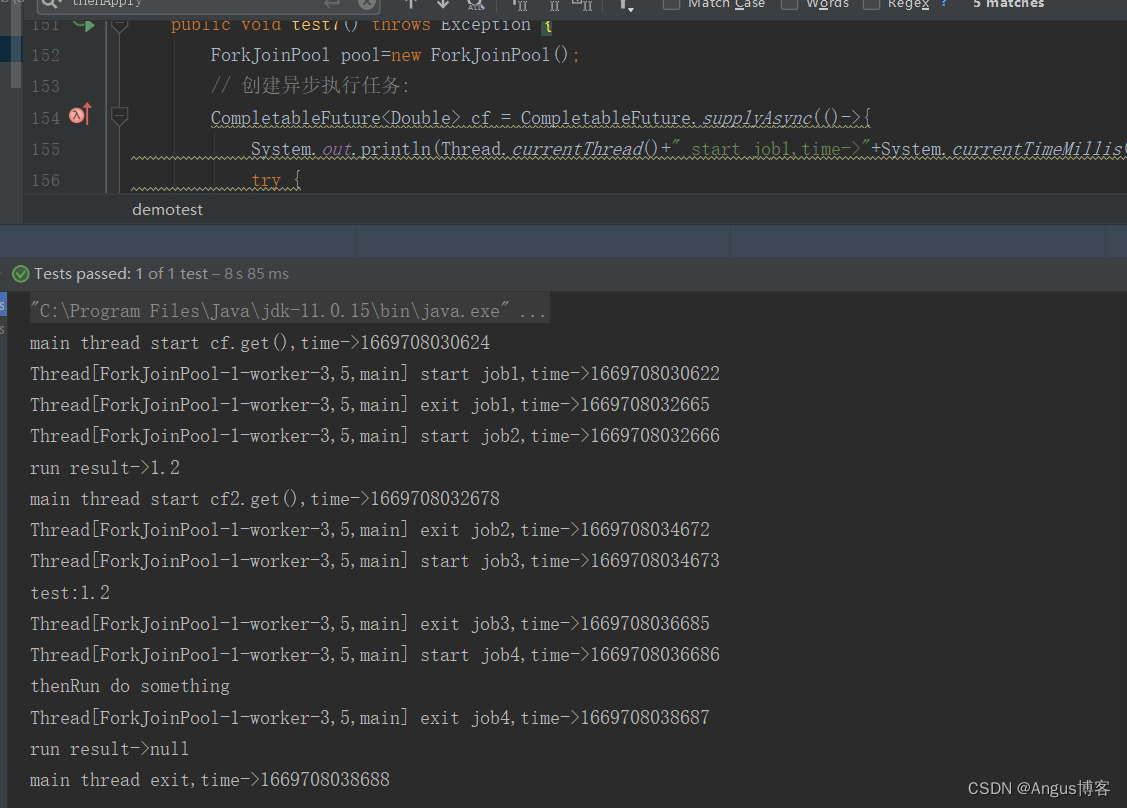Click the 'try {' statement on line 156
This screenshot has width=1127, height=808.
pyautogui.click(x=276, y=180)
